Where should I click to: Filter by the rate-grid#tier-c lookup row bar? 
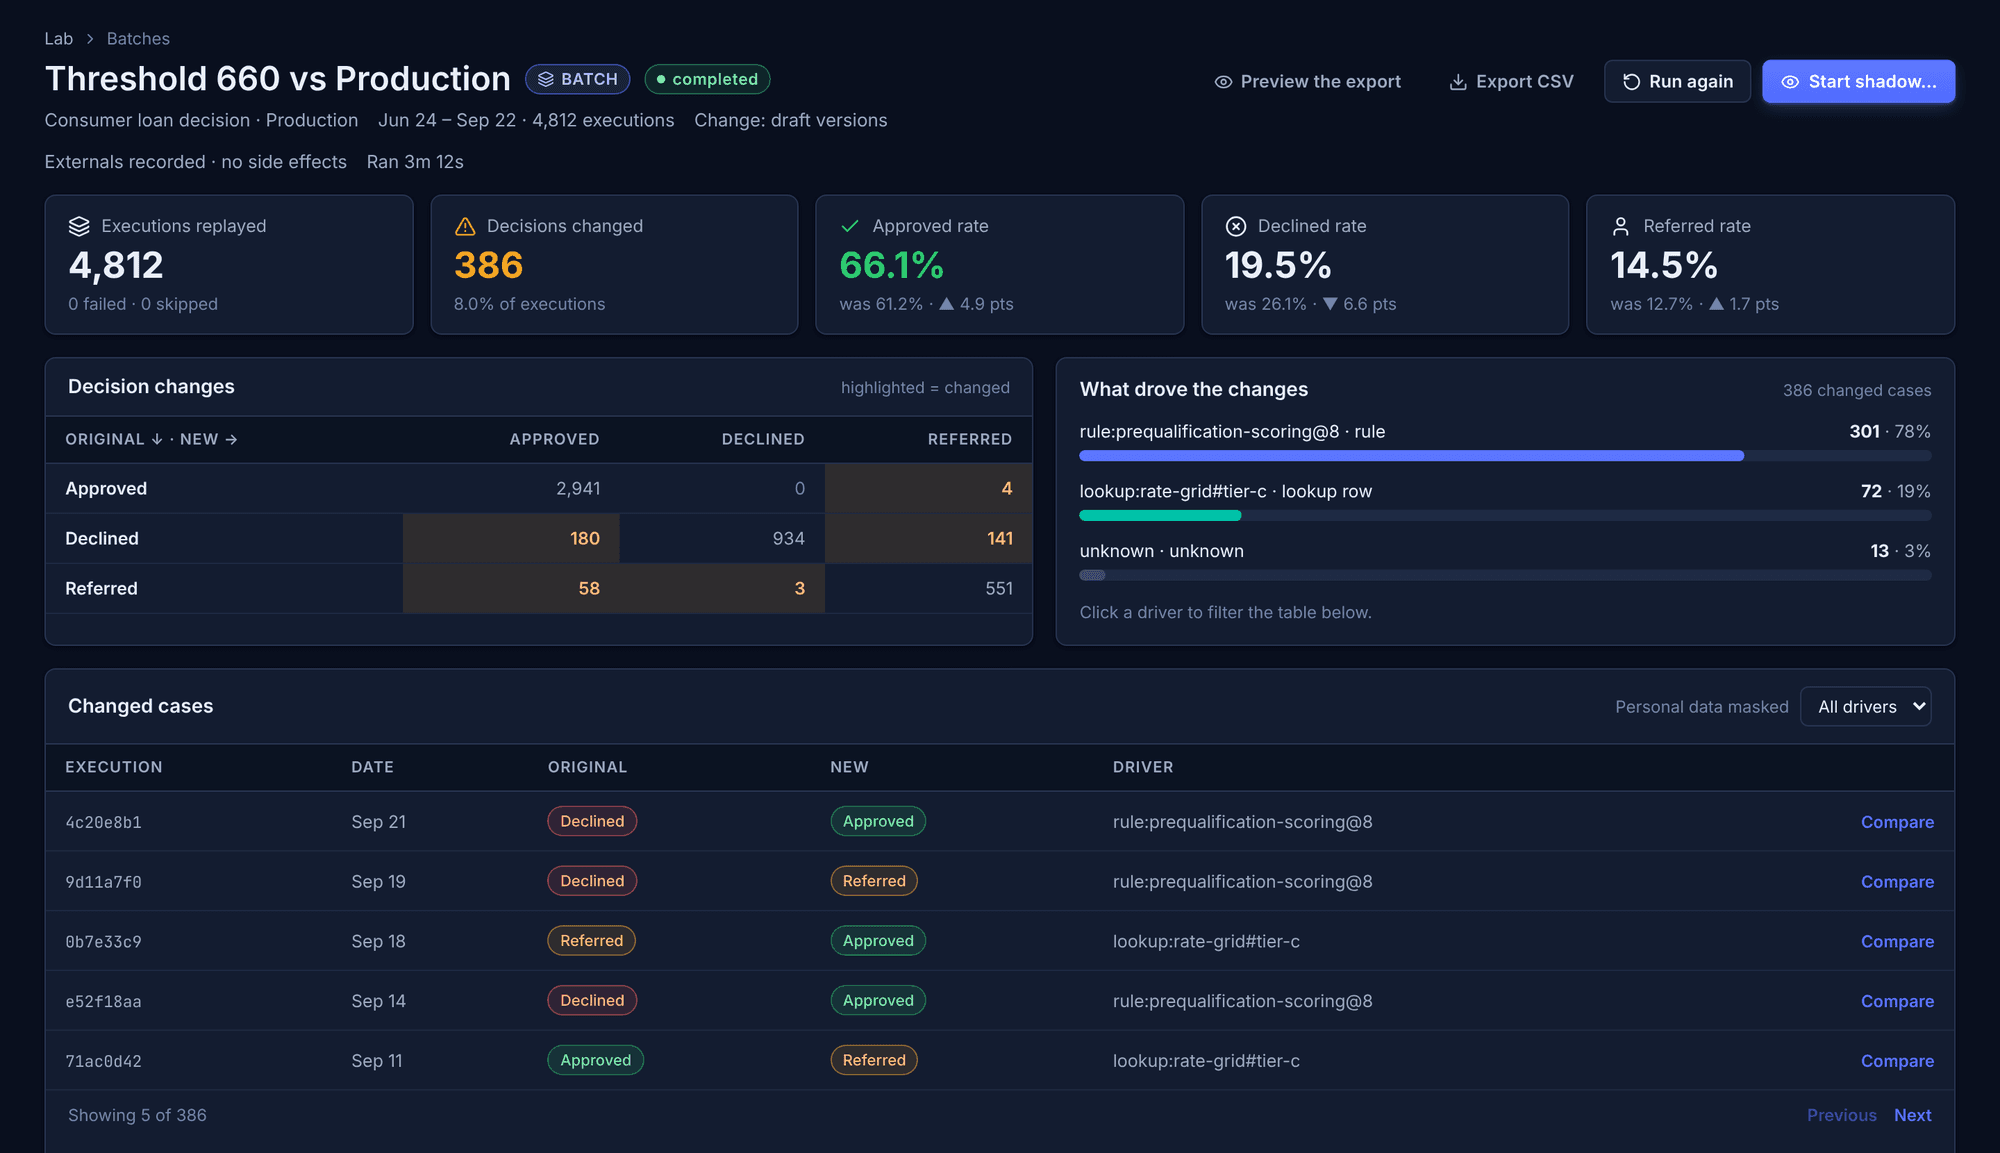(x=1505, y=503)
